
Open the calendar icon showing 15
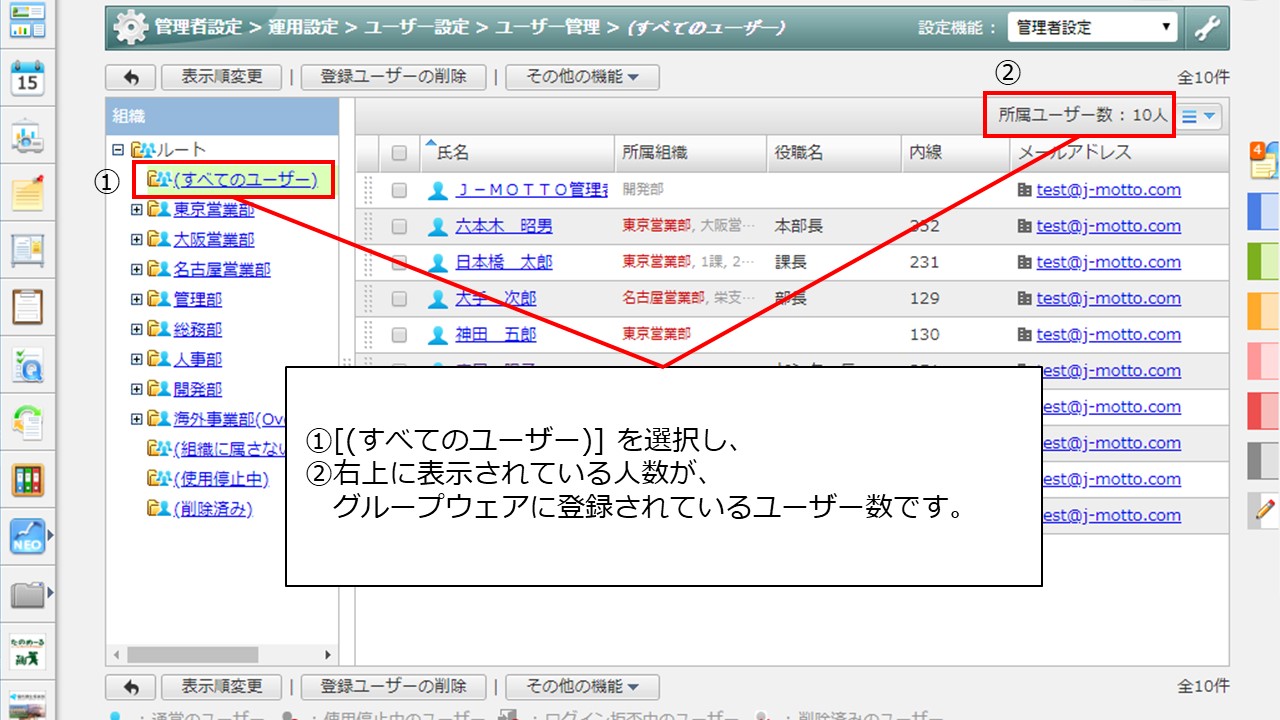(27, 78)
